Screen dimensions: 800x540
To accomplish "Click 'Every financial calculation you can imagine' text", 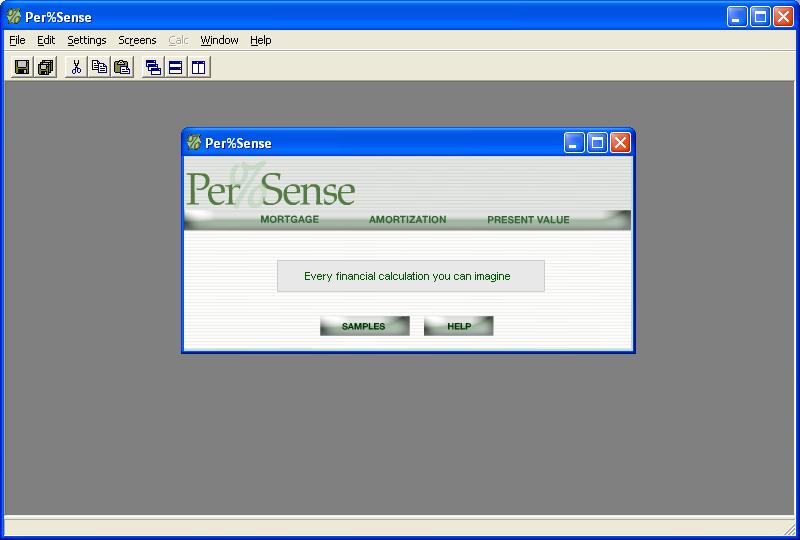I will [407, 276].
